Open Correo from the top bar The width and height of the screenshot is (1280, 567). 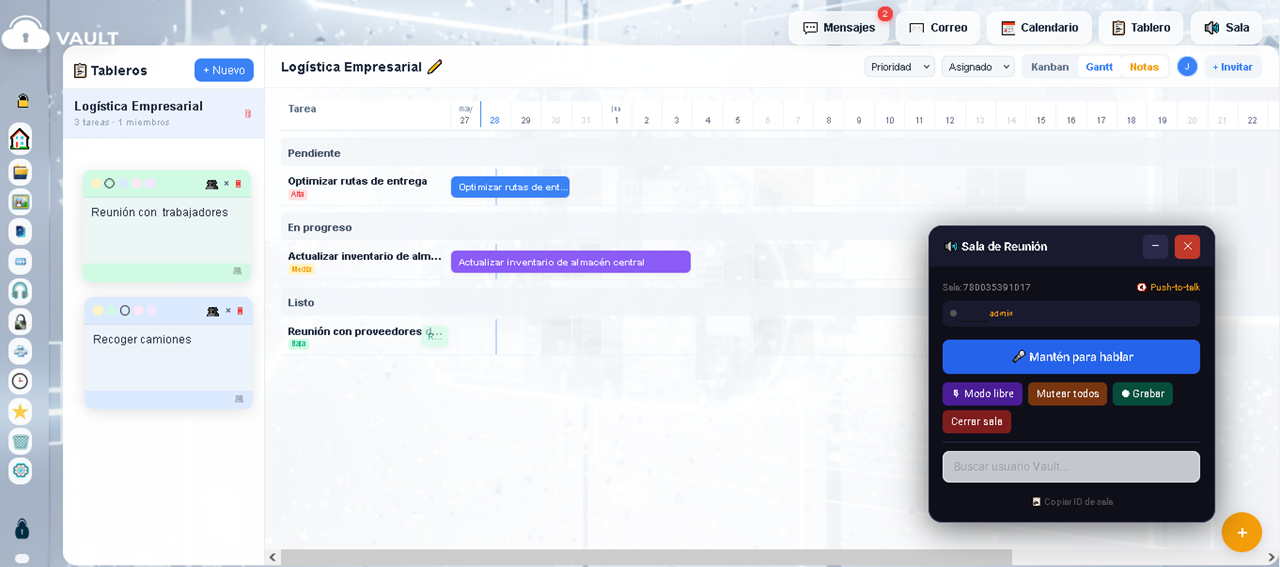[938, 28]
